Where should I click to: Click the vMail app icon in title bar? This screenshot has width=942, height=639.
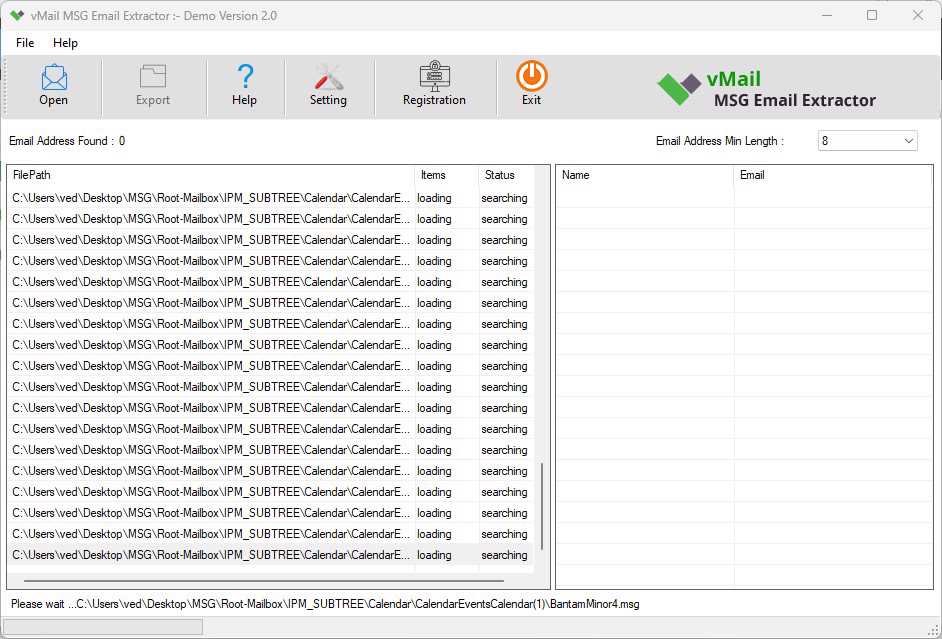(x=17, y=16)
